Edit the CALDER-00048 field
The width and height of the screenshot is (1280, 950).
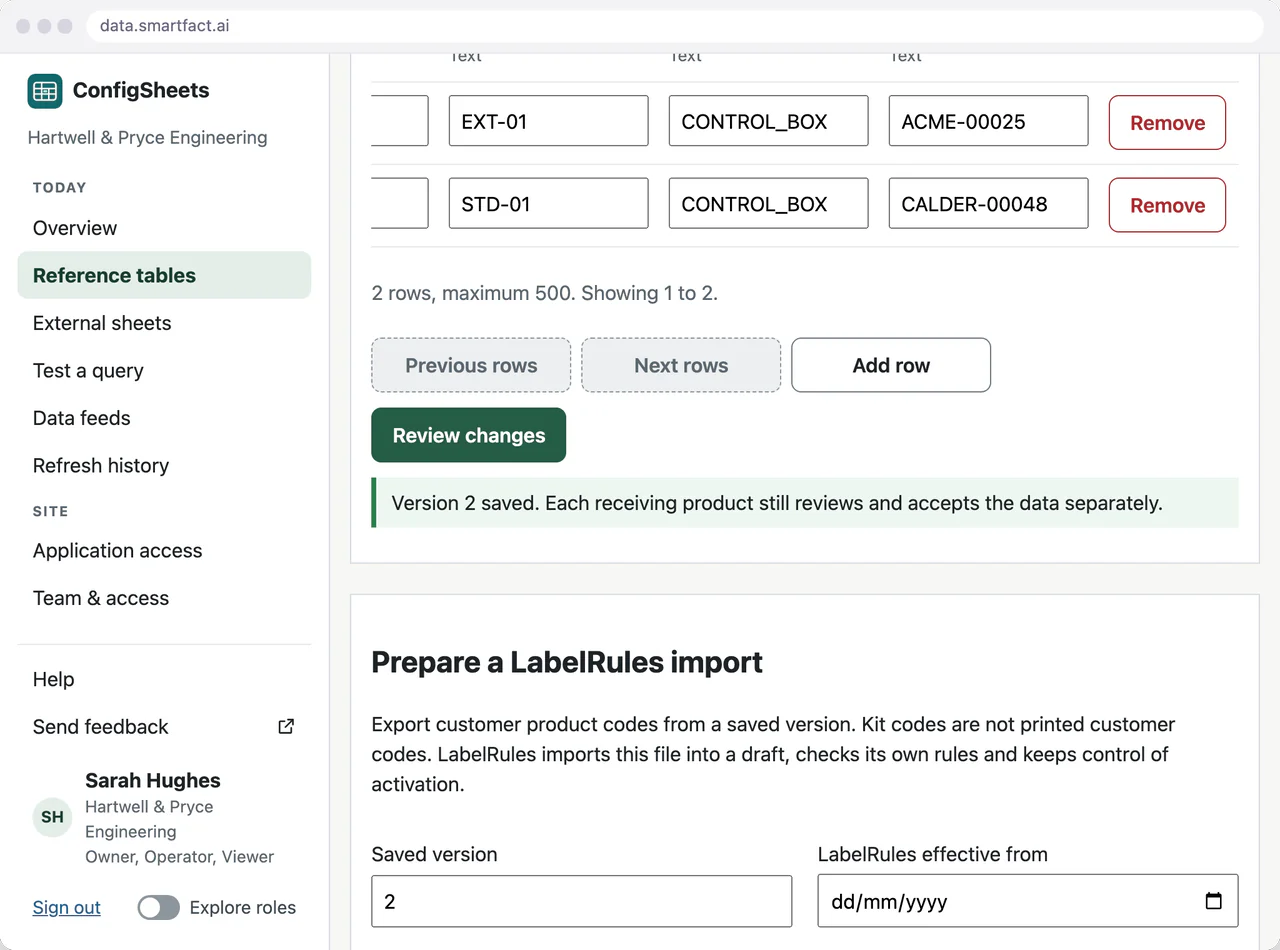988,203
